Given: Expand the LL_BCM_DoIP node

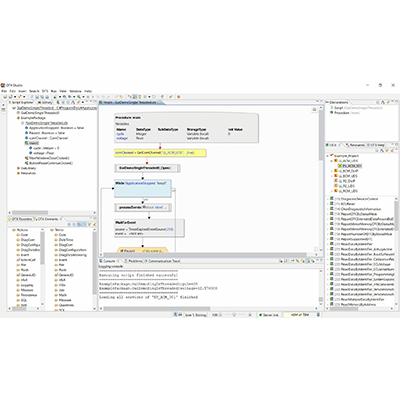Looking at the screenshot, I should tap(331, 171).
